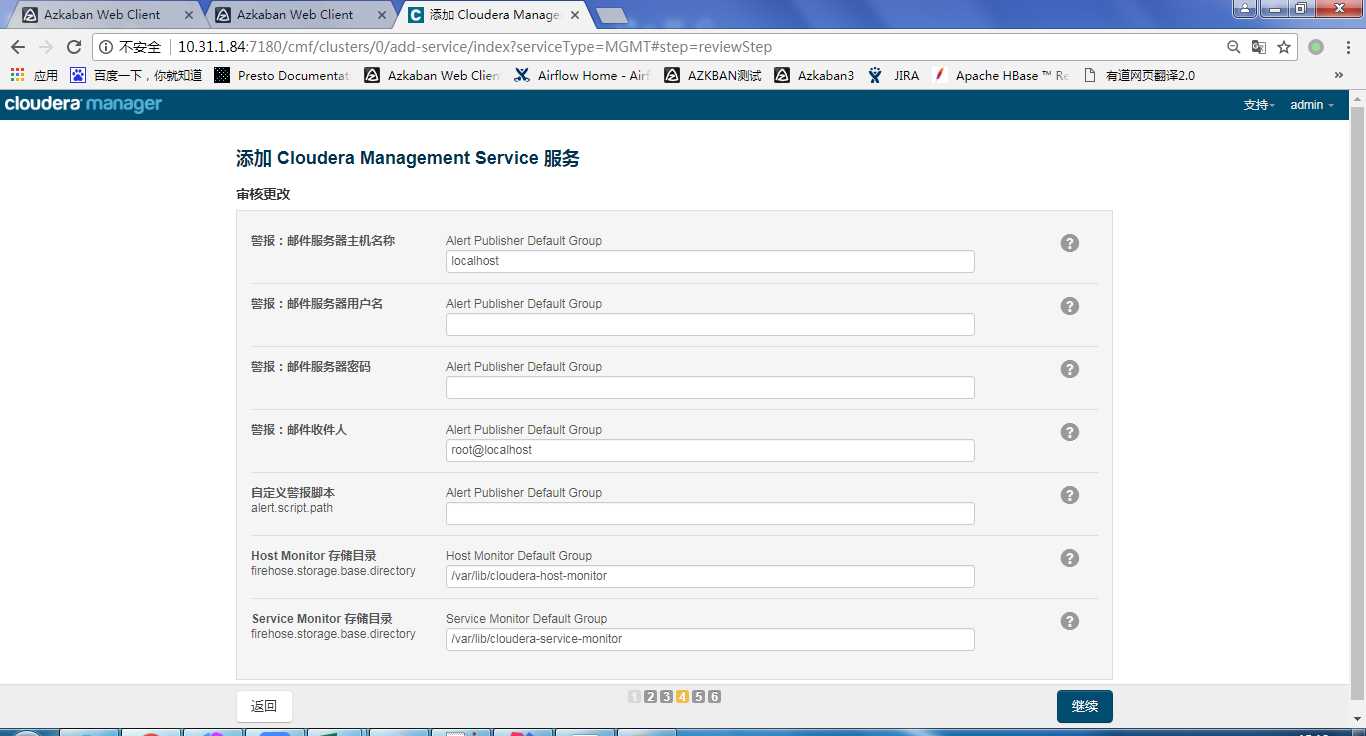Screen dimensions: 1366x736
Task: Jump to wizard step 2
Action: coord(650,697)
